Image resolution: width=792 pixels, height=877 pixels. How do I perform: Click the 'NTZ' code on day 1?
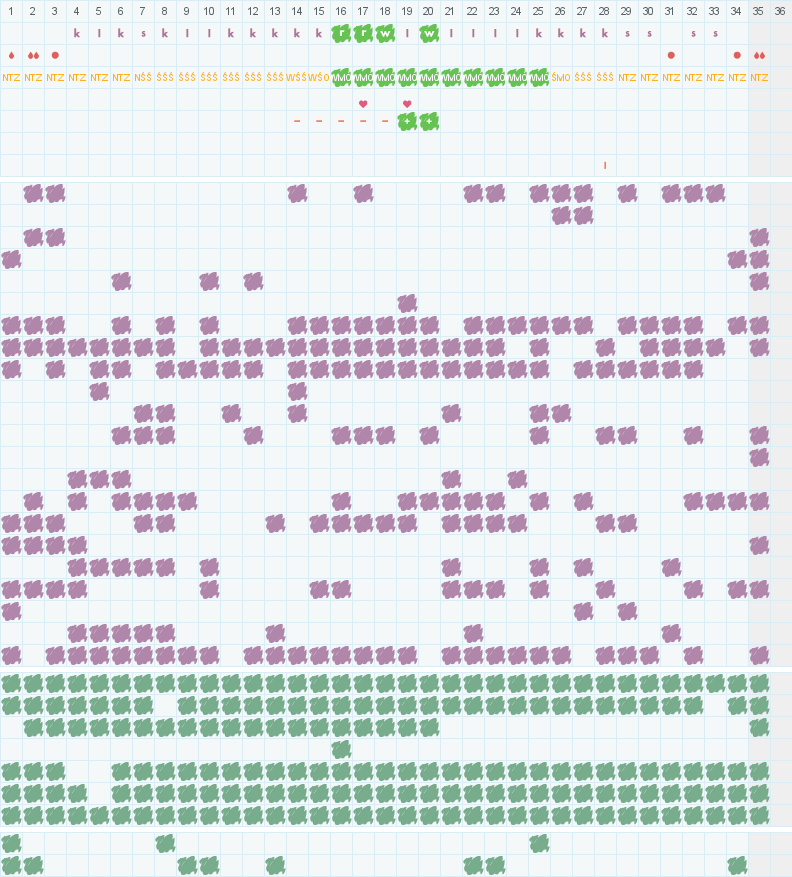click(x=11, y=77)
